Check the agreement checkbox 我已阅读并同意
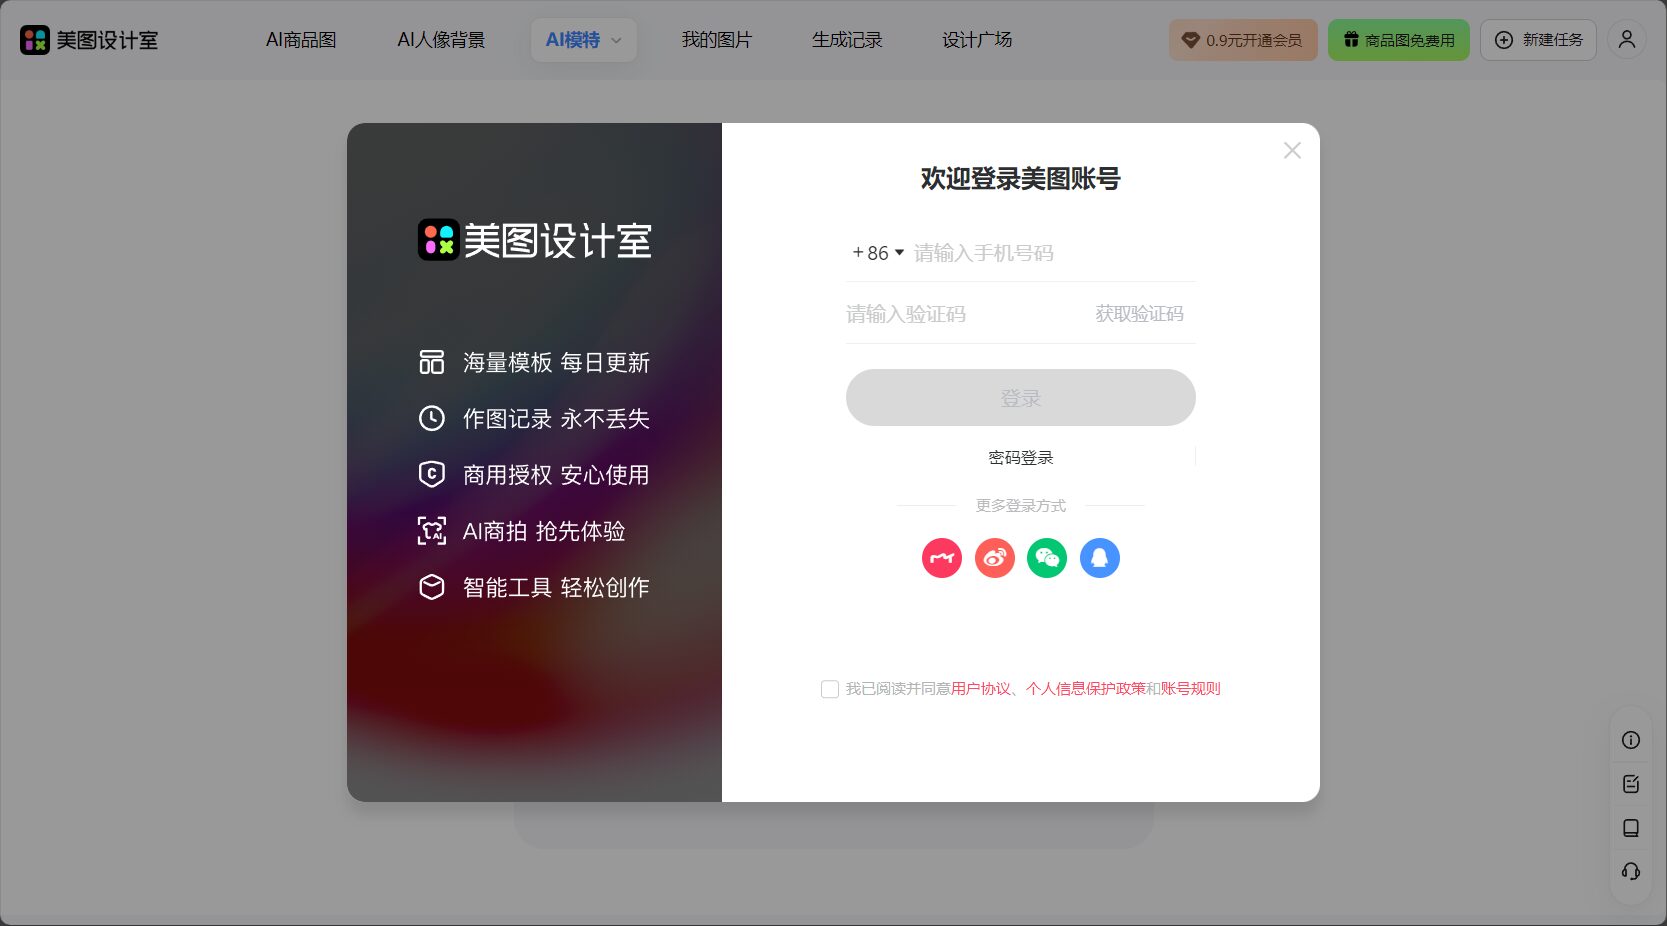Screen dimensions: 1667x926 click(x=830, y=689)
